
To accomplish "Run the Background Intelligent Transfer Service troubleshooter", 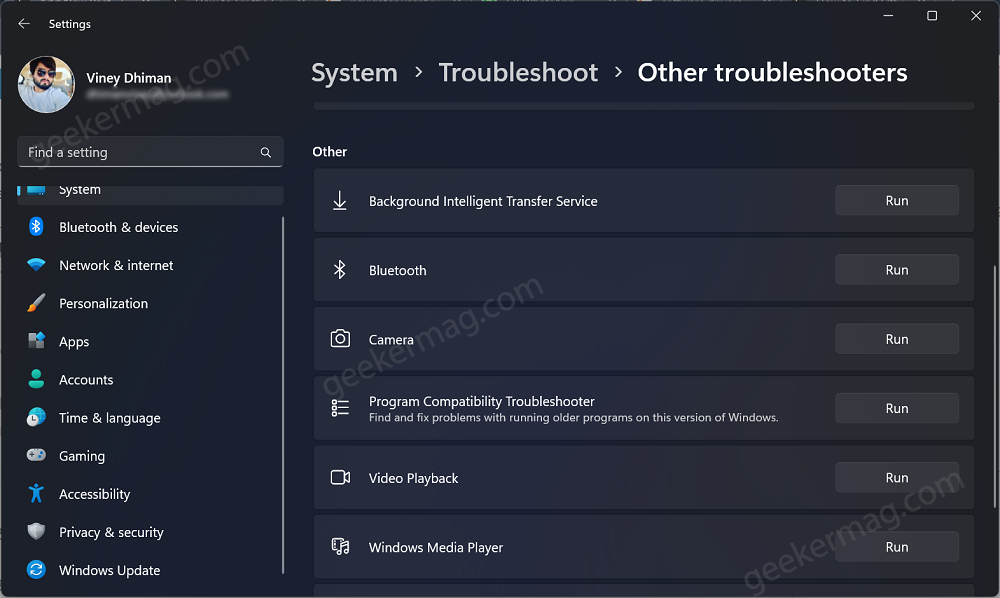I will point(897,201).
